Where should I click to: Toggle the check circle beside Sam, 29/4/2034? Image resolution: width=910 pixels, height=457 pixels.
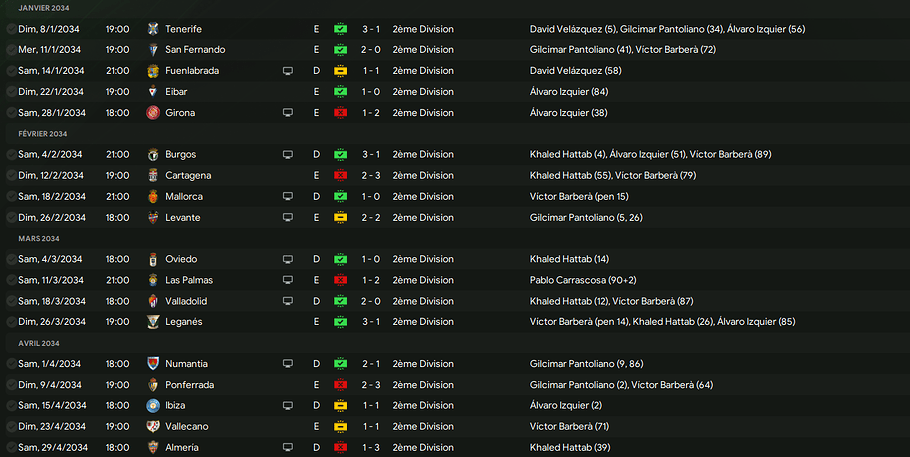(x=10, y=448)
